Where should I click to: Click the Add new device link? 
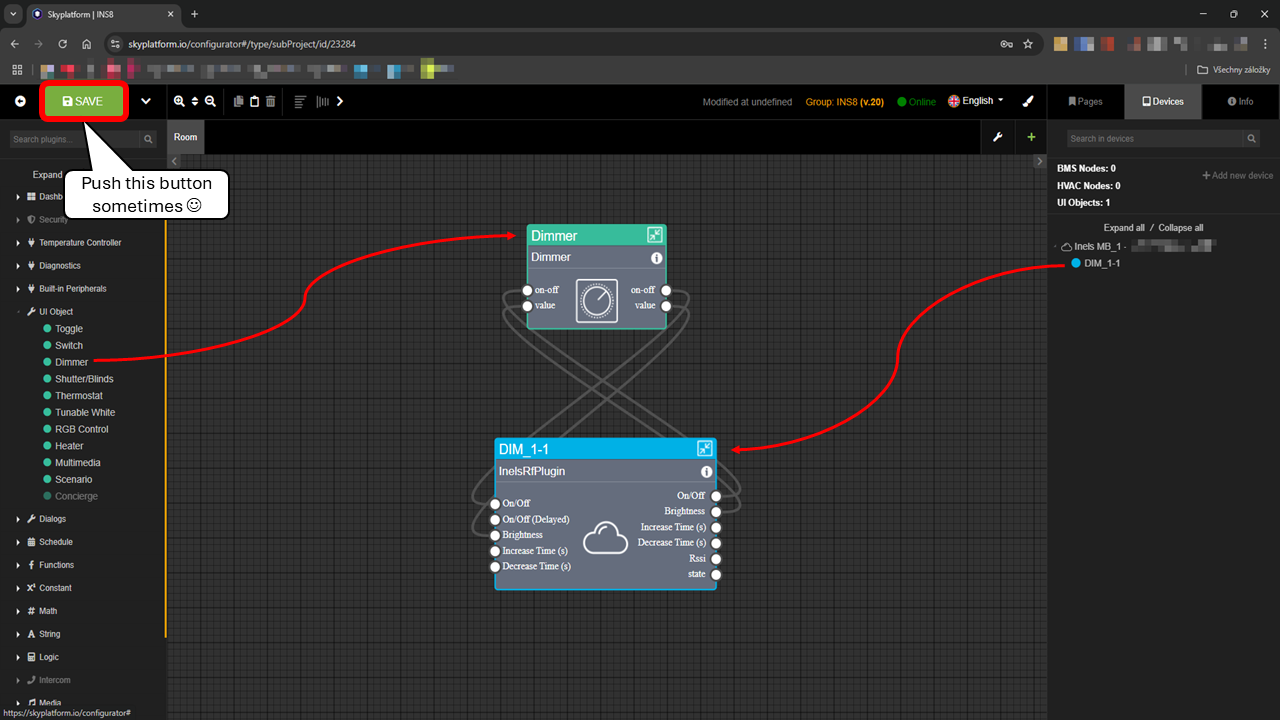click(x=1237, y=176)
